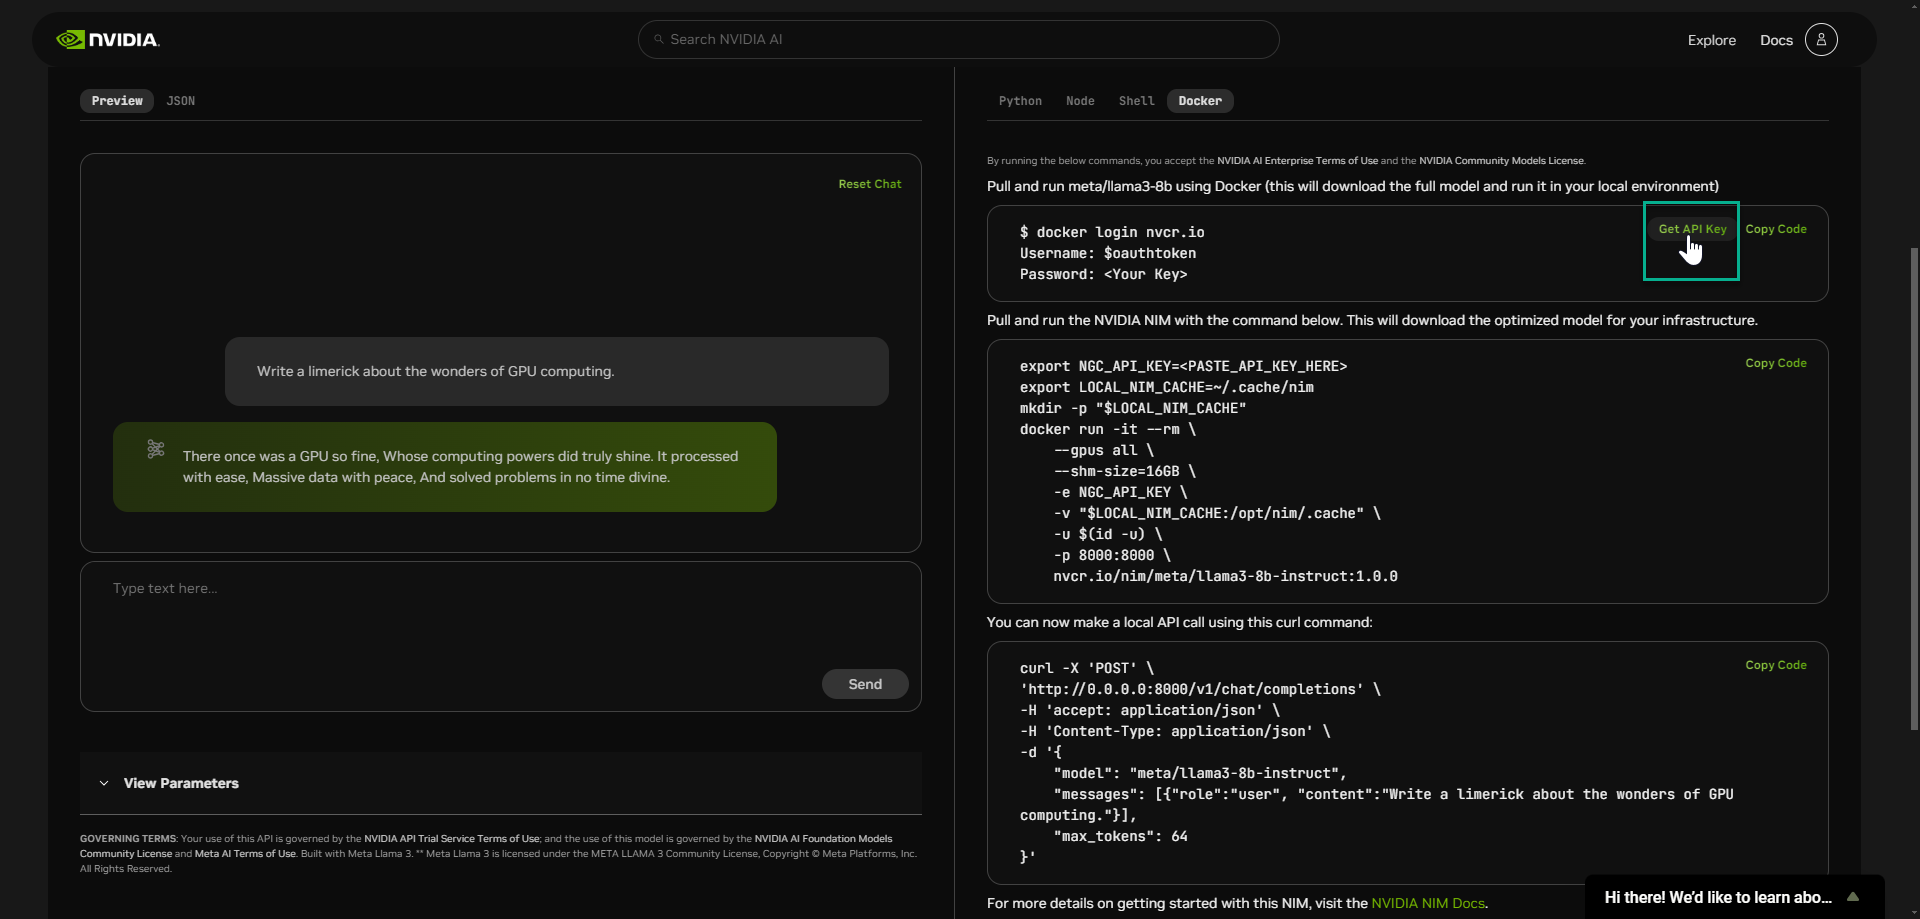
Task: Select the Node tab
Action: point(1080,101)
